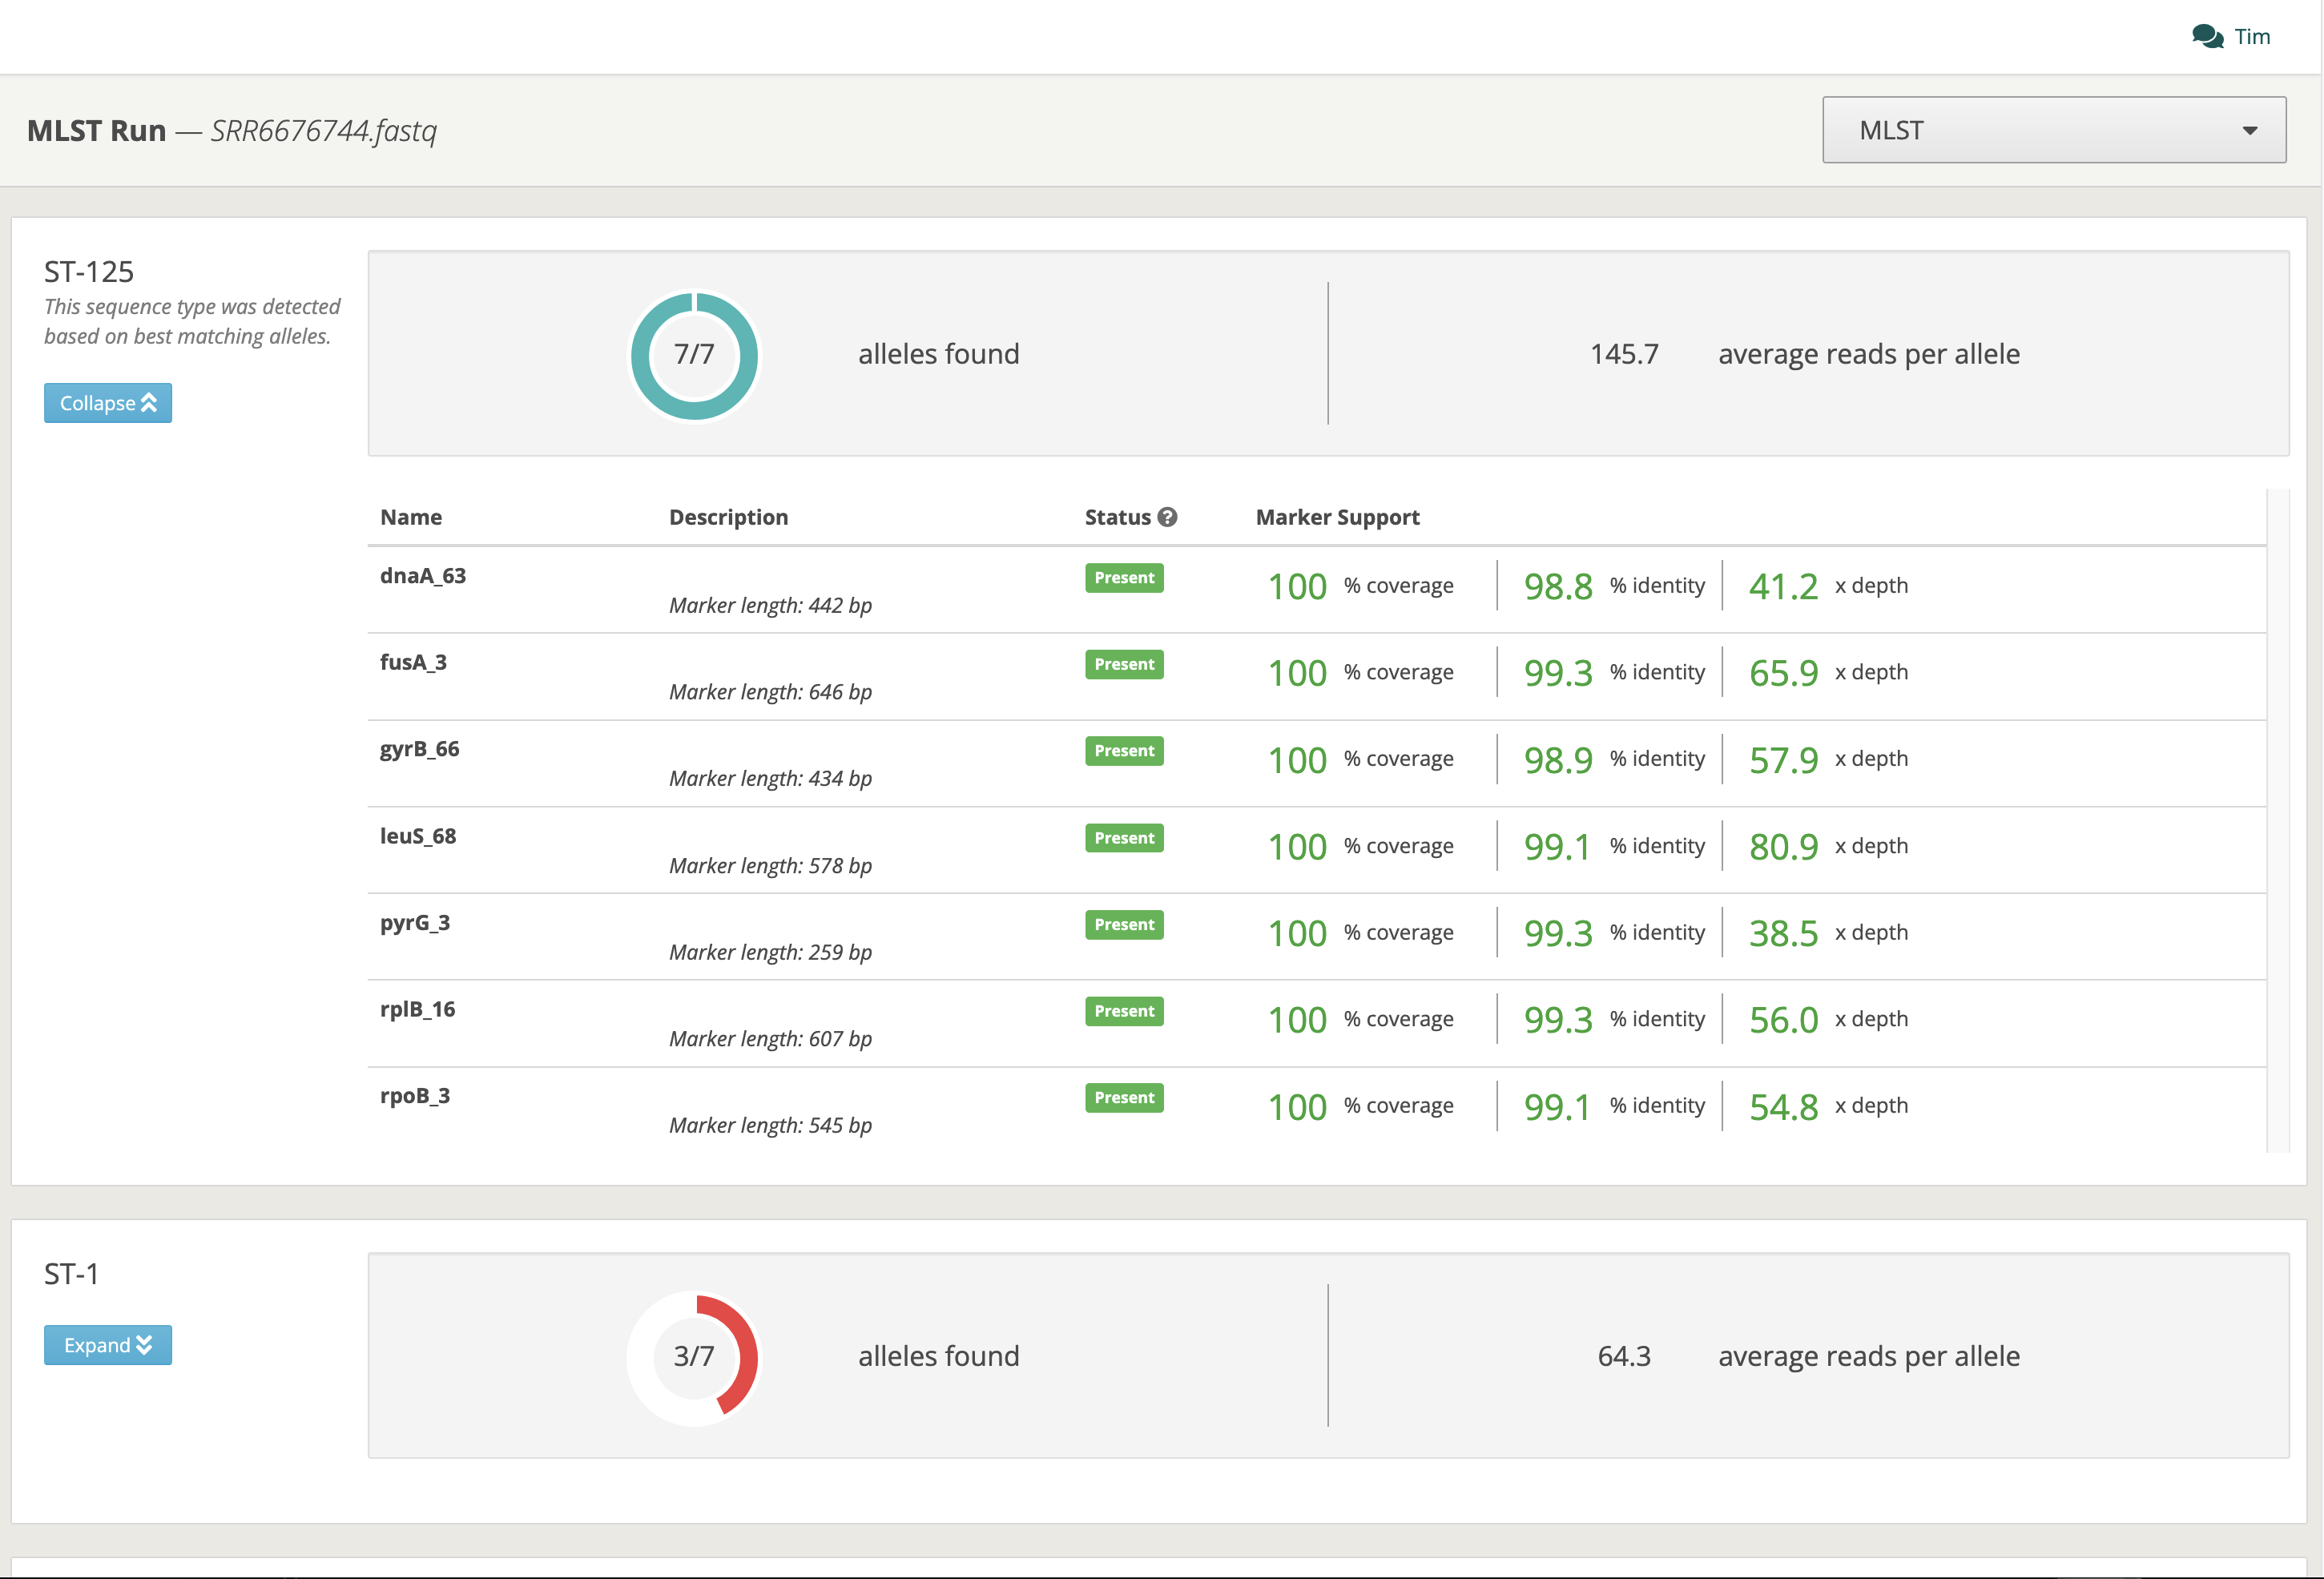Click the chat bubbles icon beside Tim
This screenshot has width=2324, height=1579.
pos(2206,37)
